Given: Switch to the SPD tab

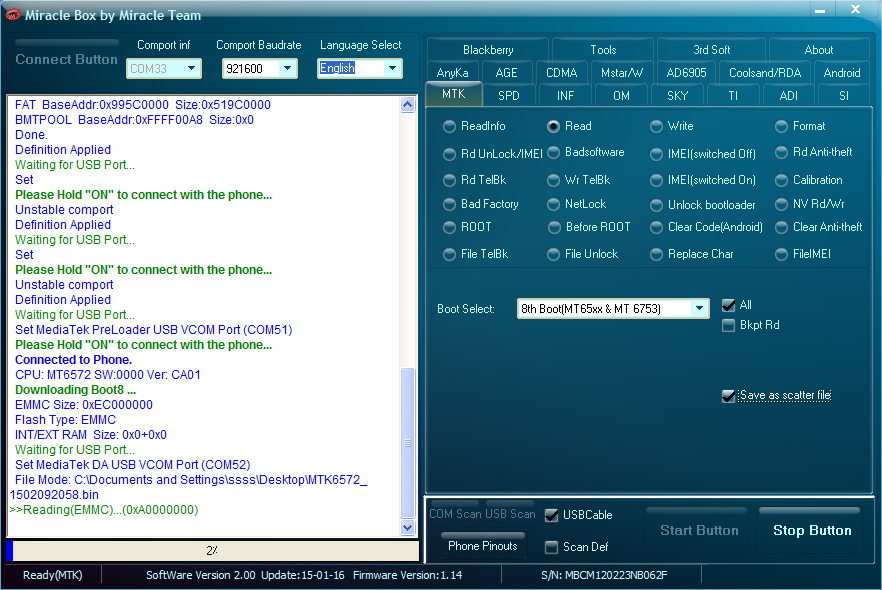Looking at the screenshot, I should click(508, 96).
